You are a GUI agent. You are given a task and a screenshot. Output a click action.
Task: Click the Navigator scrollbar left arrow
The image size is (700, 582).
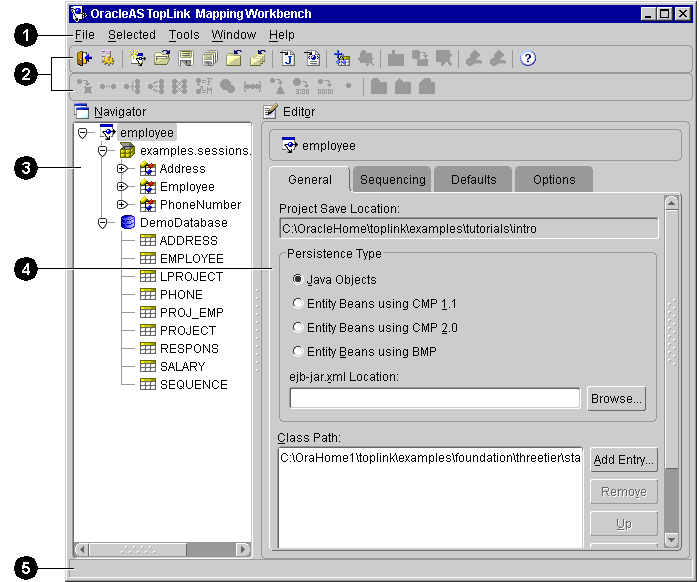82,549
